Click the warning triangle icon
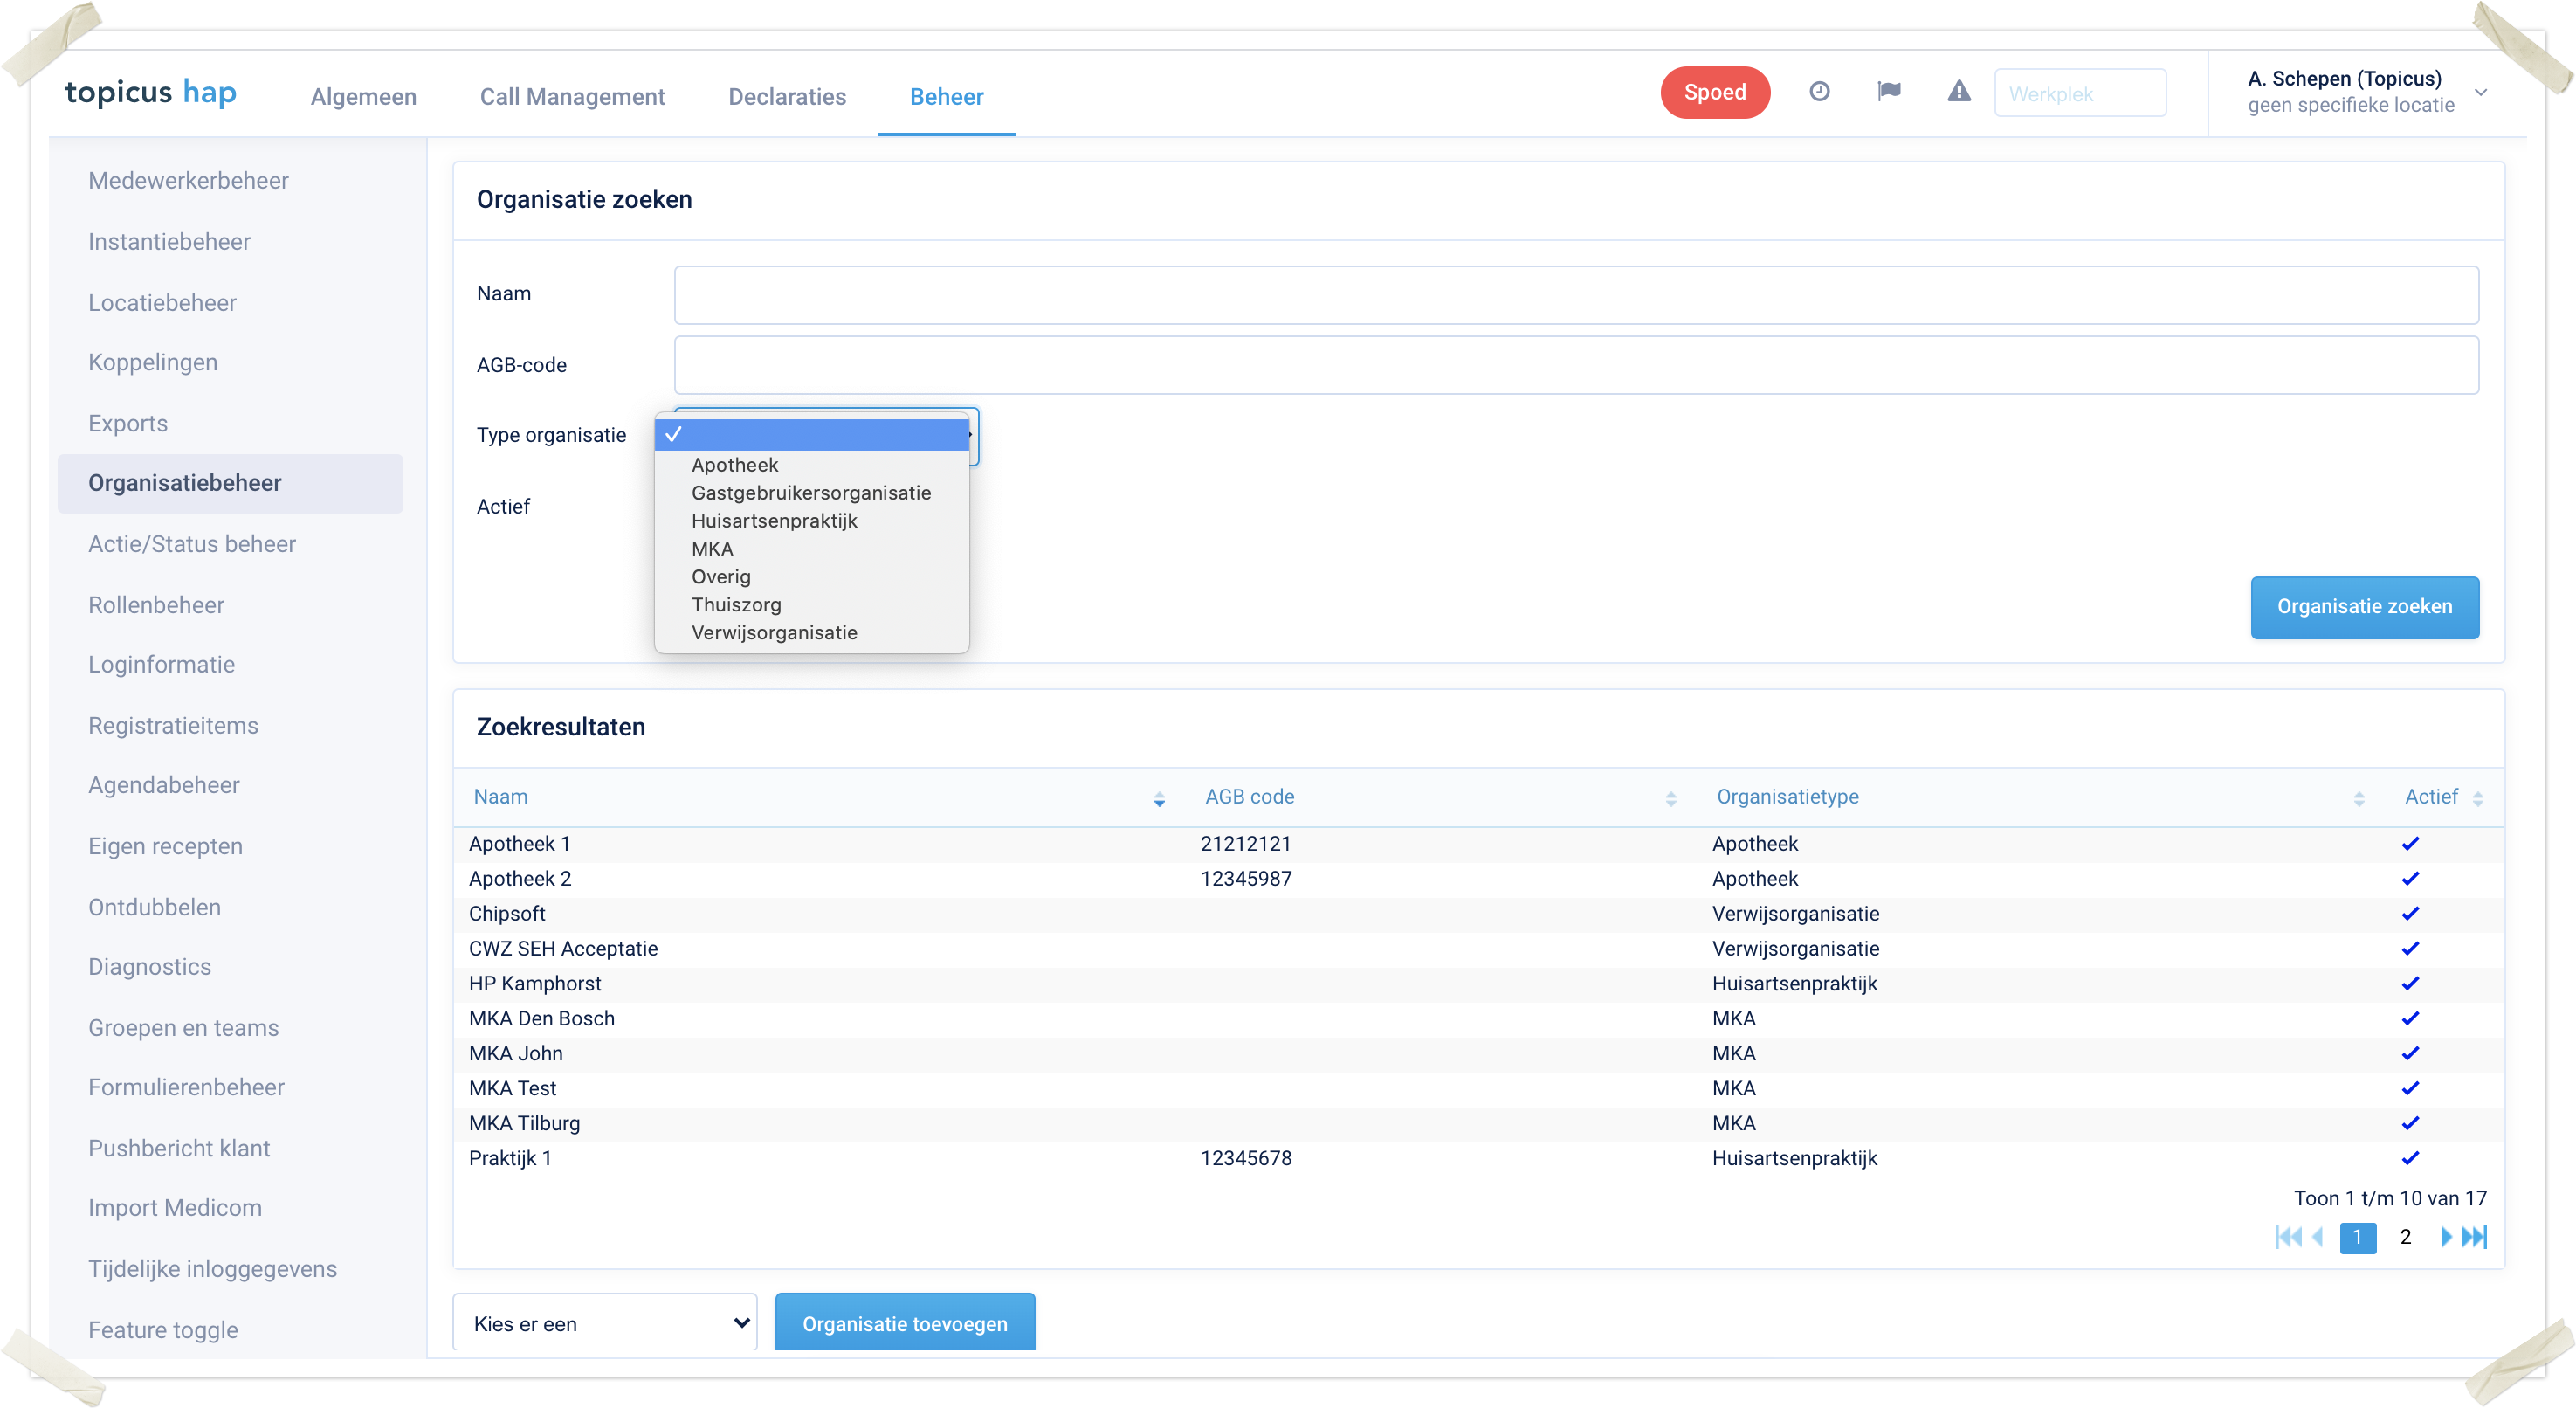The width and height of the screenshot is (2576, 1408). (1958, 92)
